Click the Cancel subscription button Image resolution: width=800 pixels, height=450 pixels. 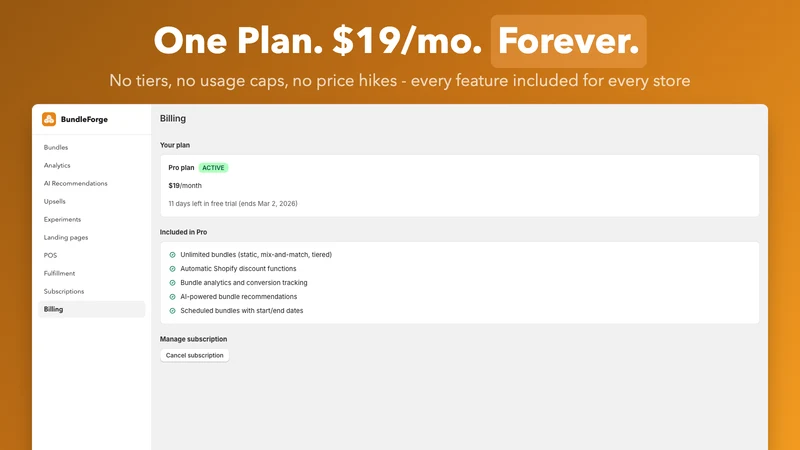tap(194, 356)
